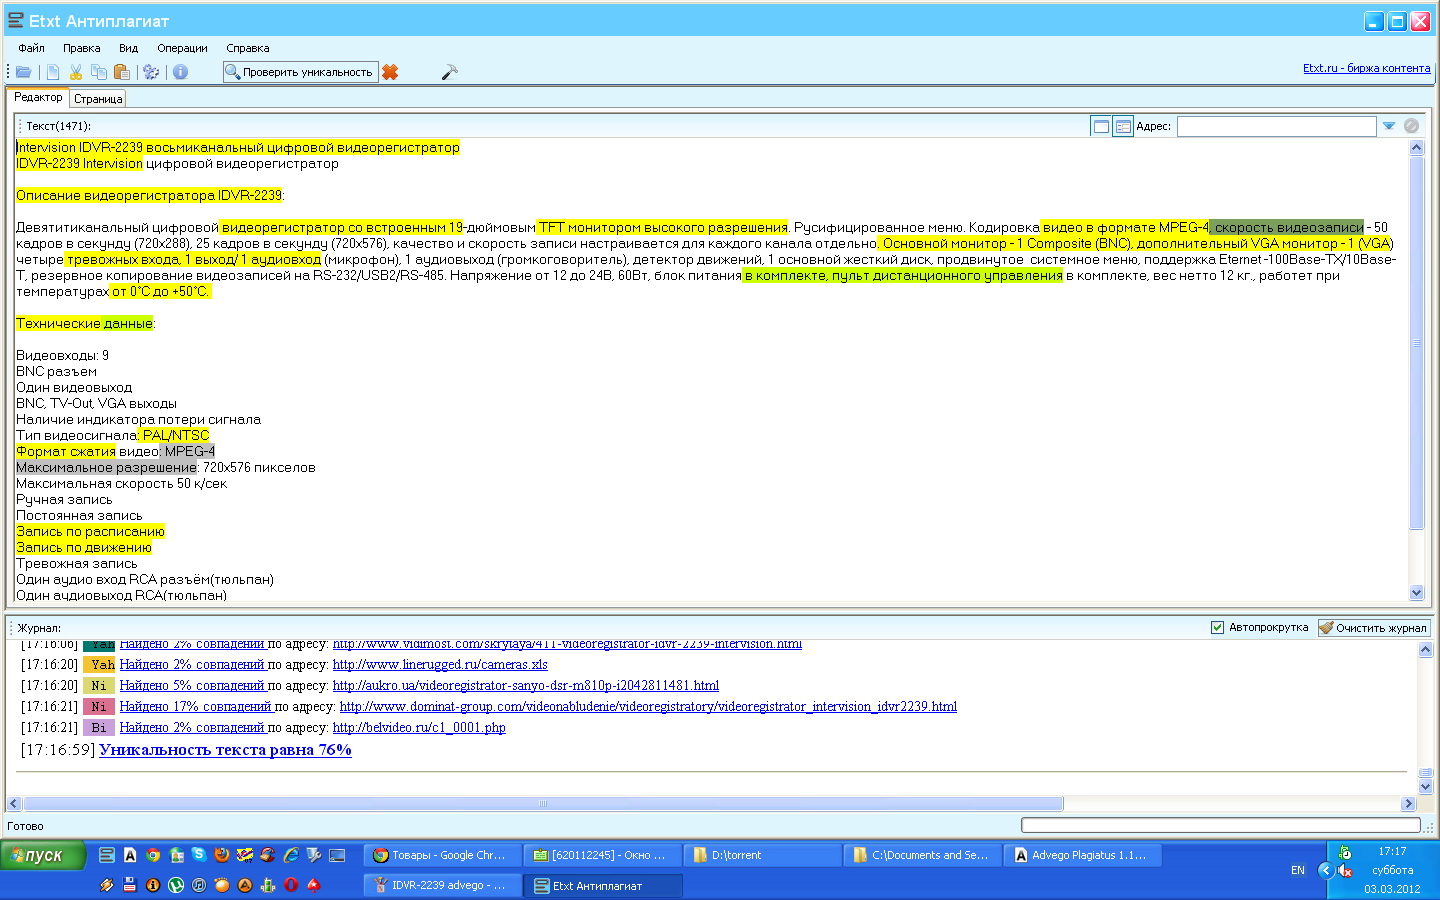
Task: Paste from the clipboard toolbar icon
Action: tap(121, 72)
